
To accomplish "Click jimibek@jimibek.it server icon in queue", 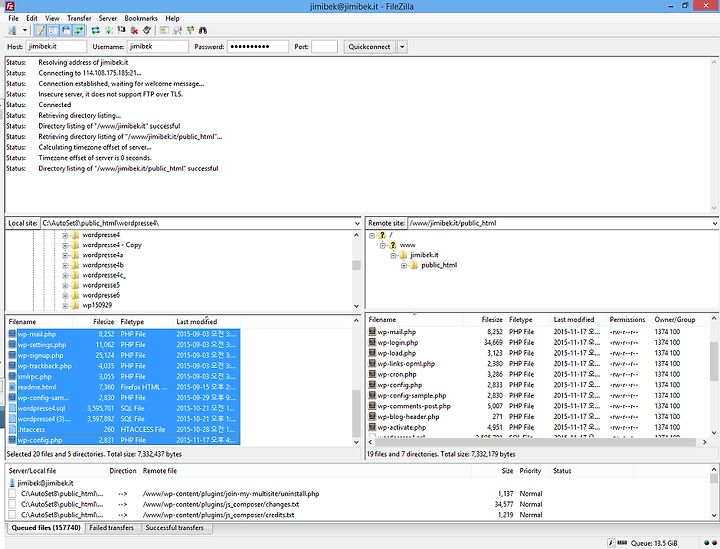I will [12, 483].
